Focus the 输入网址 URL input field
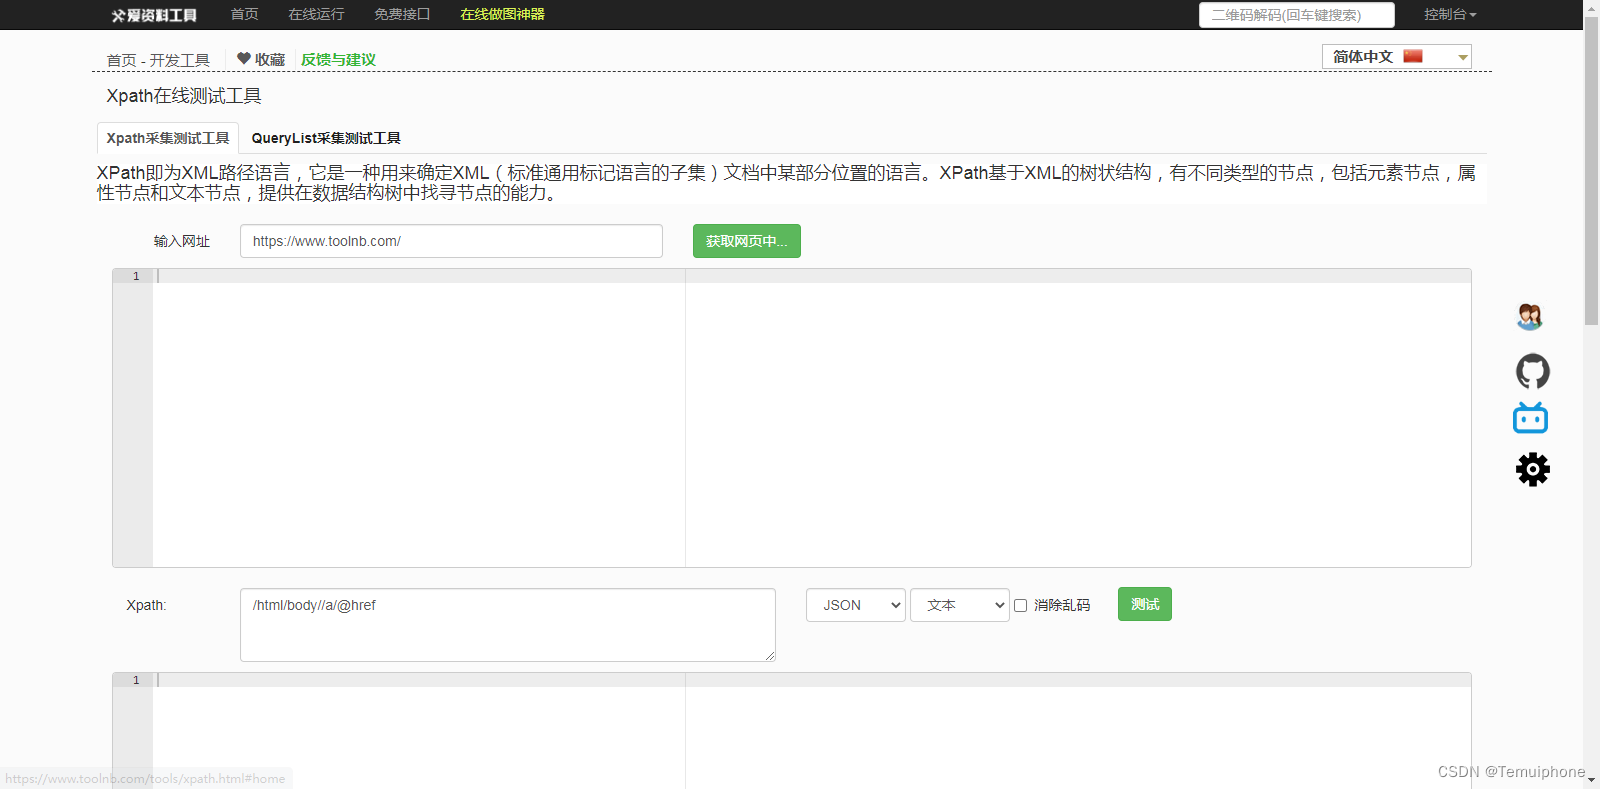The height and width of the screenshot is (789, 1600). pos(451,241)
